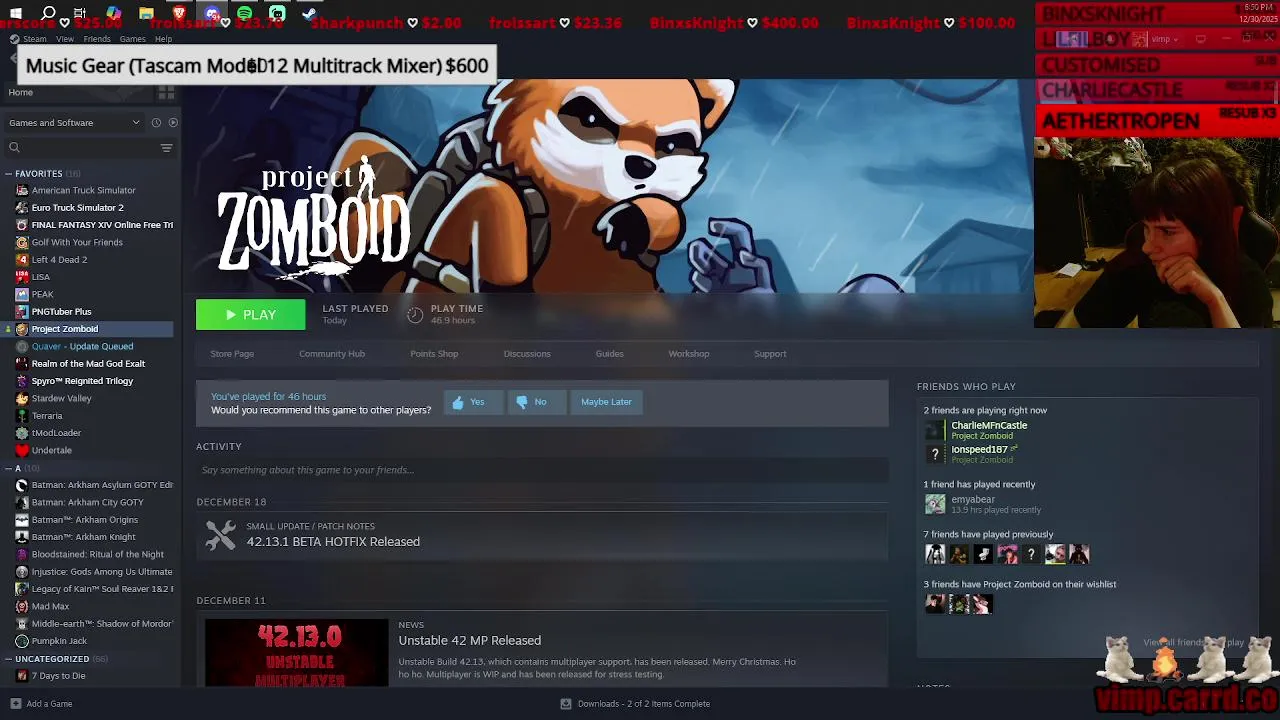View friend CharlieMFnCastle playing now

(x=989, y=426)
